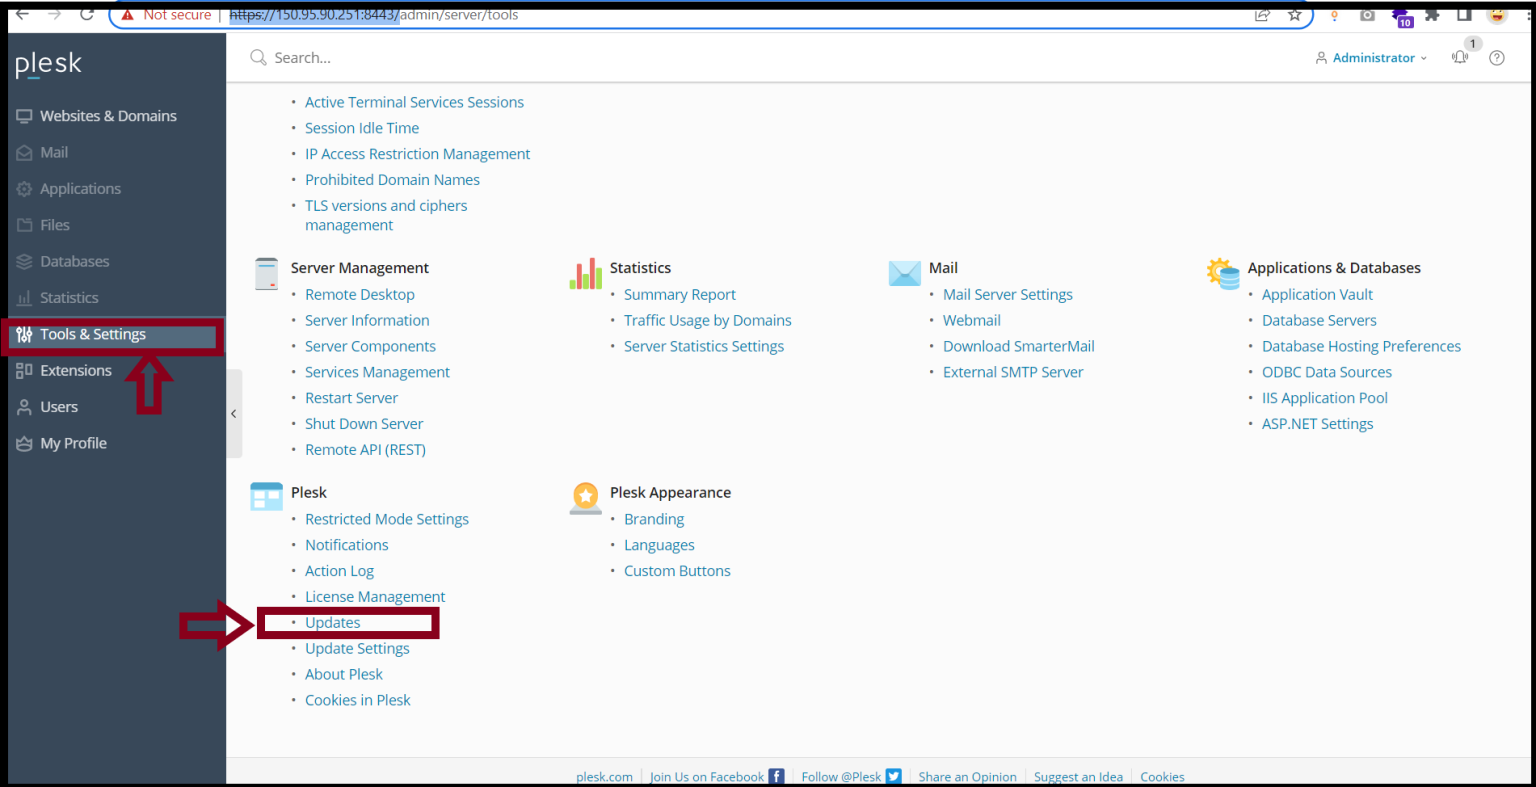Click the Statistics bar chart section icon
The image size is (1536, 787).
586,274
